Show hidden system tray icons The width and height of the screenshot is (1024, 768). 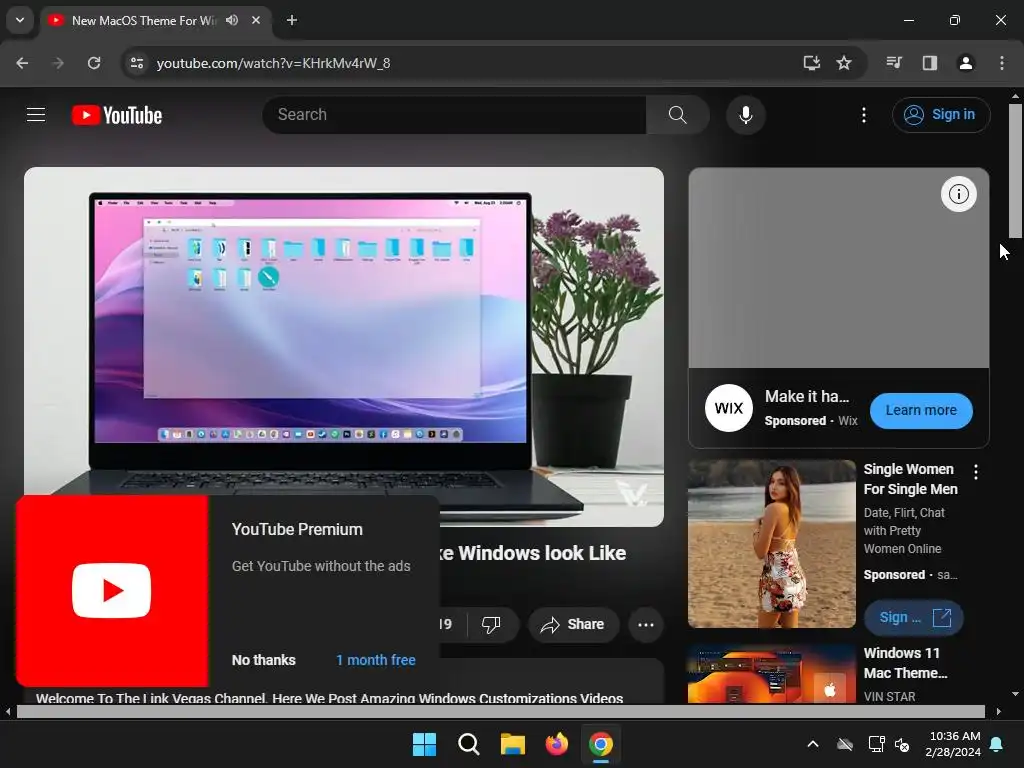813,744
